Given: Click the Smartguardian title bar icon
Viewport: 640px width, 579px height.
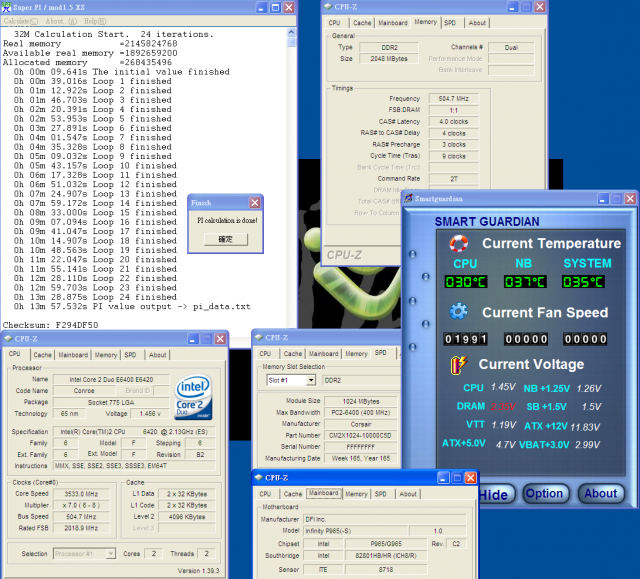Looking at the screenshot, I should (408, 199).
